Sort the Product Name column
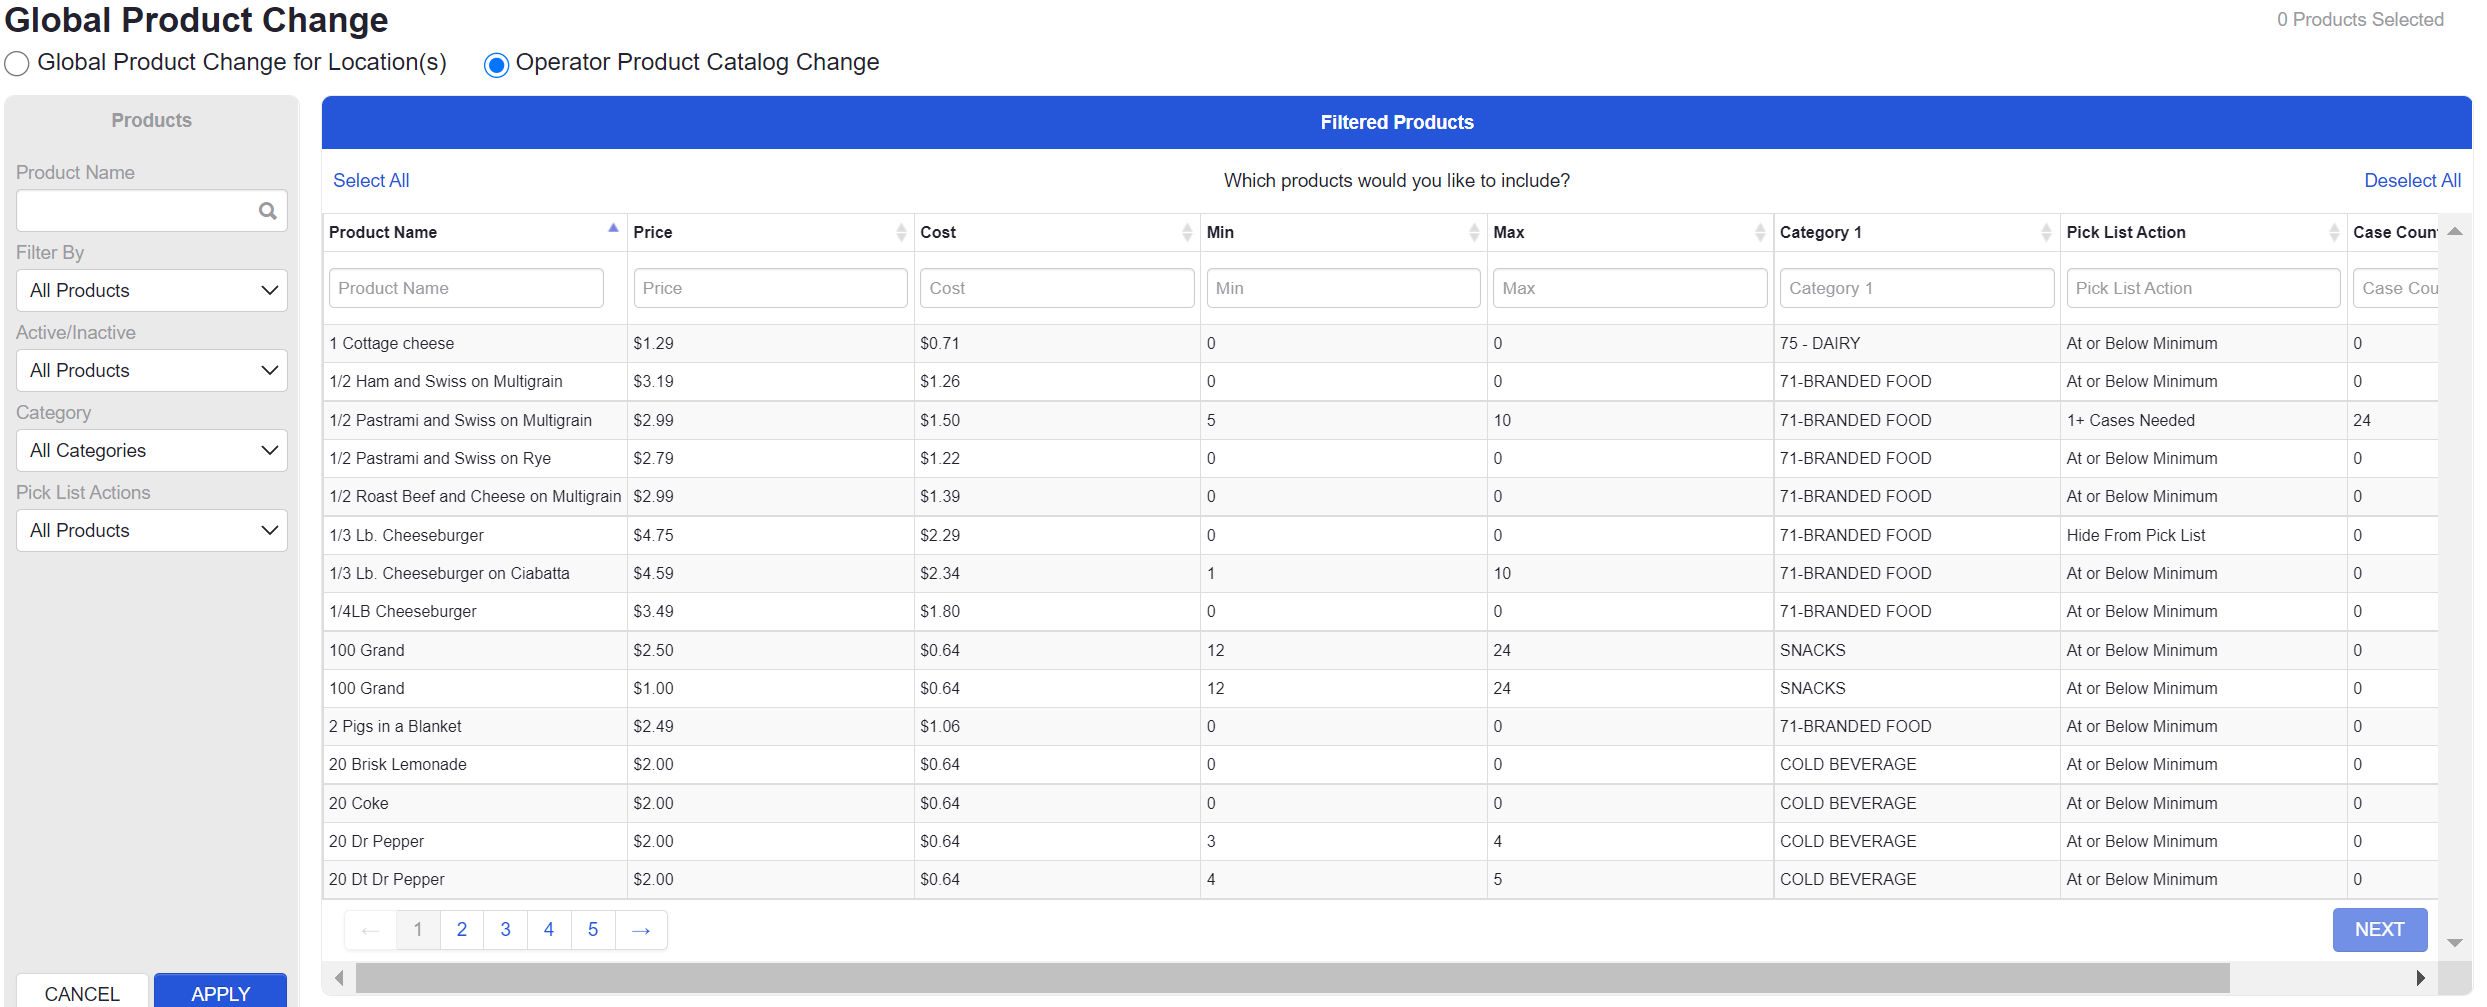This screenshot has height=1007, width=2487. pos(613,229)
